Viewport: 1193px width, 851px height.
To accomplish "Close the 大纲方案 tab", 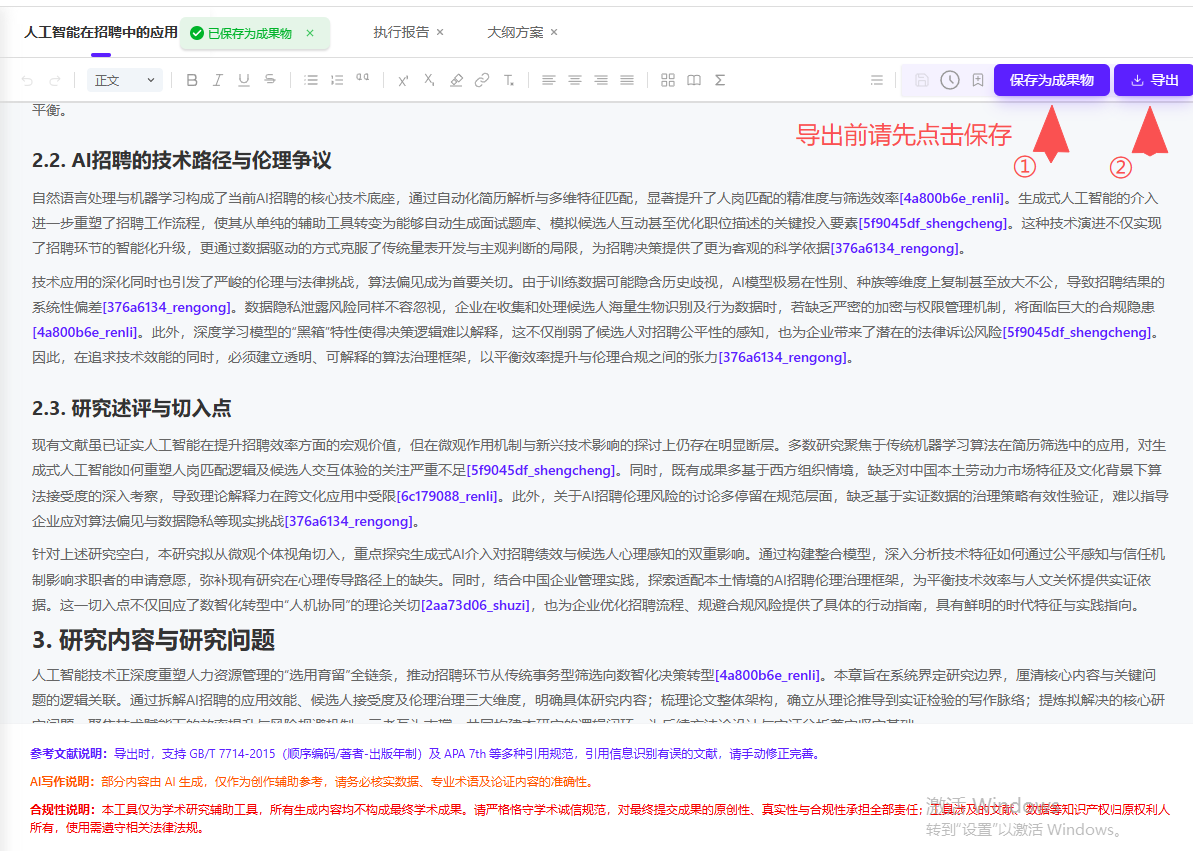I will pos(554,32).
